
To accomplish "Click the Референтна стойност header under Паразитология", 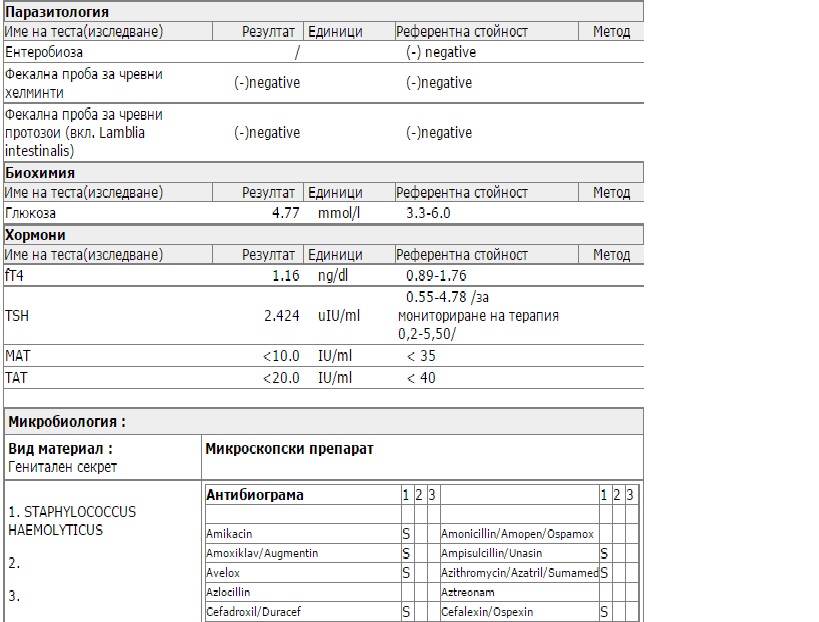I will [x=462, y=32].
